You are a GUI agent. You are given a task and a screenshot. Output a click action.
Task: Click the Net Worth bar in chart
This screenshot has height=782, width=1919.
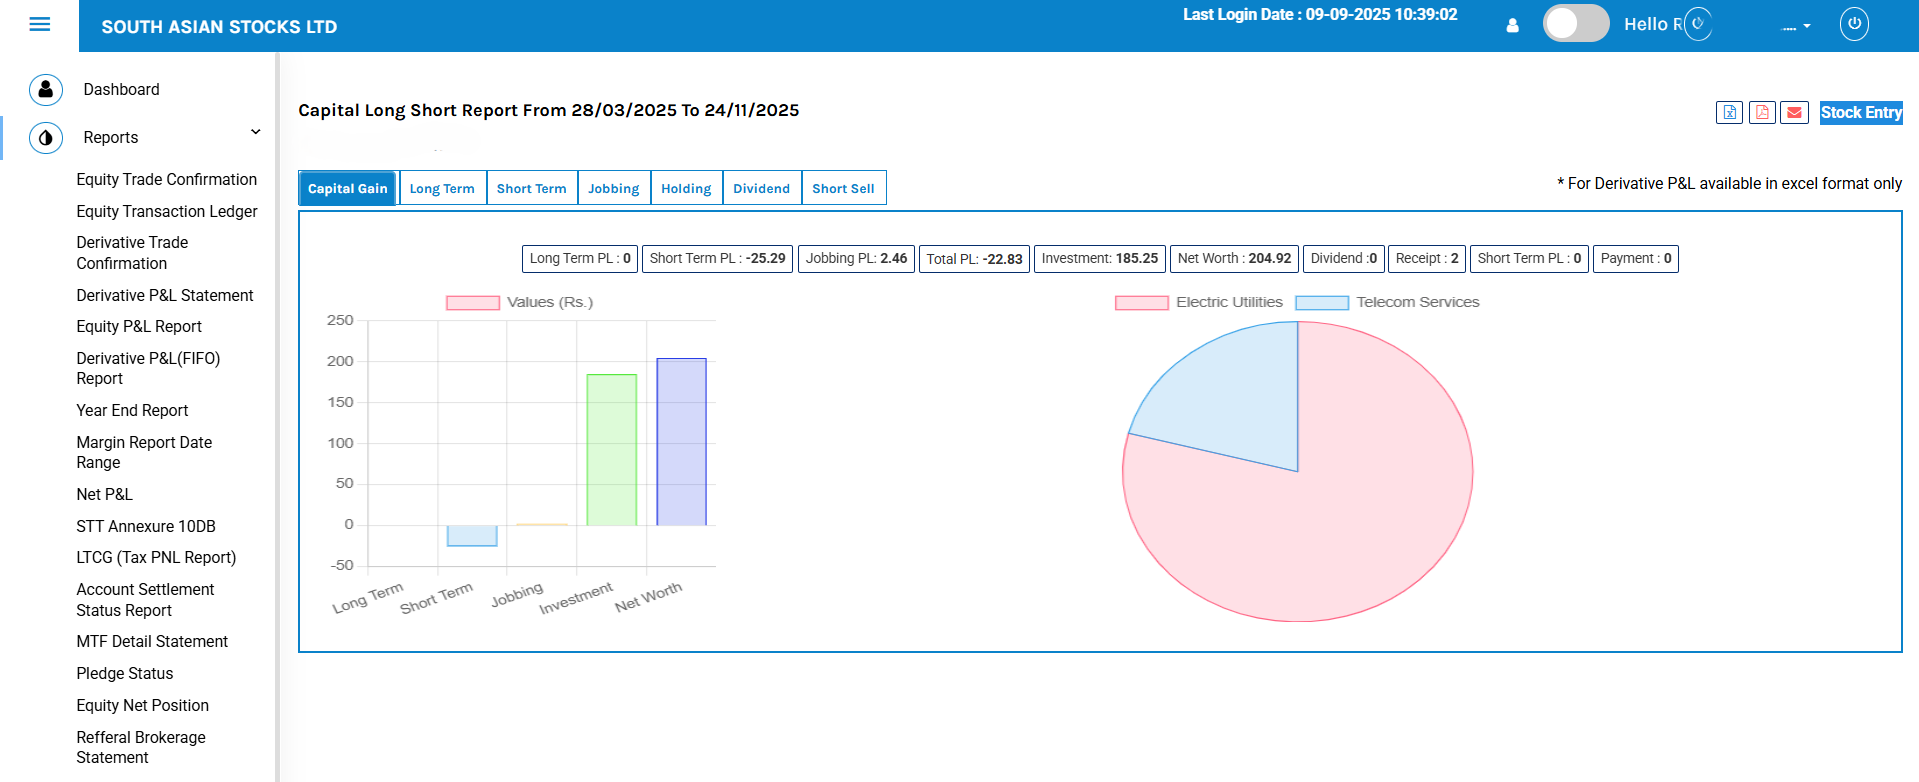(x=681, y=441)
